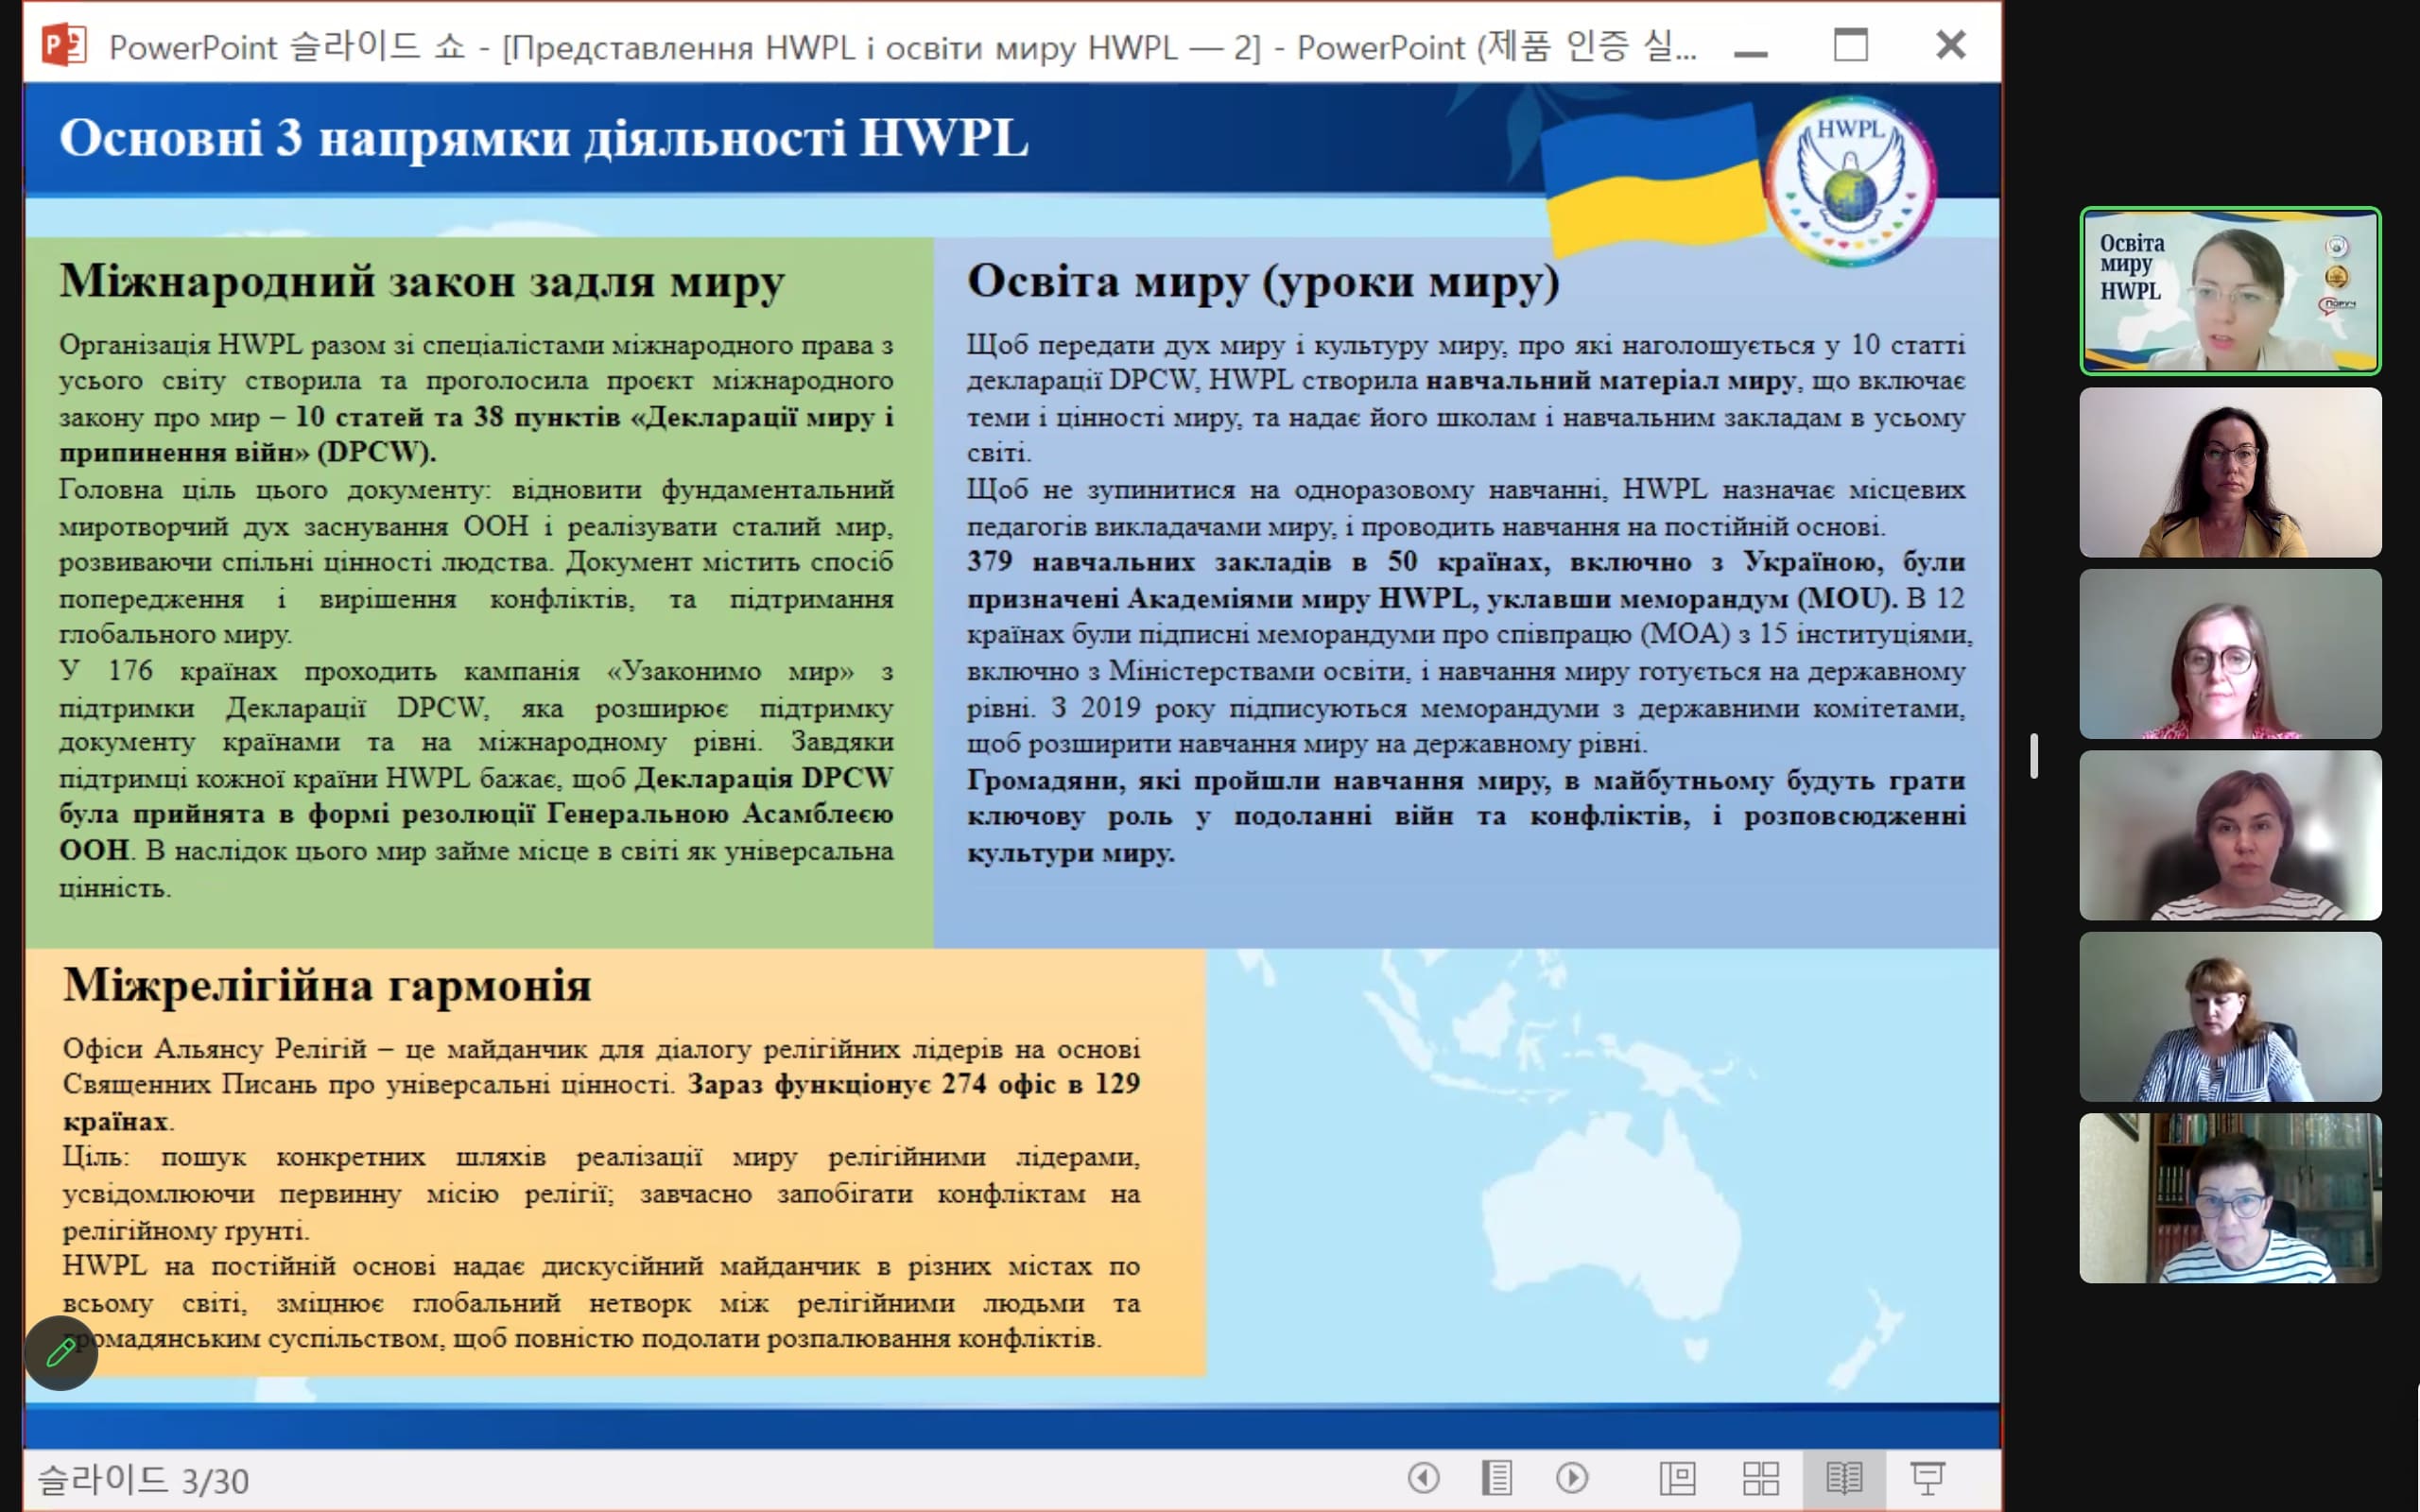Advance to next slide with right arrow
The image size is (2420, 1512).
(1572, 1477)
